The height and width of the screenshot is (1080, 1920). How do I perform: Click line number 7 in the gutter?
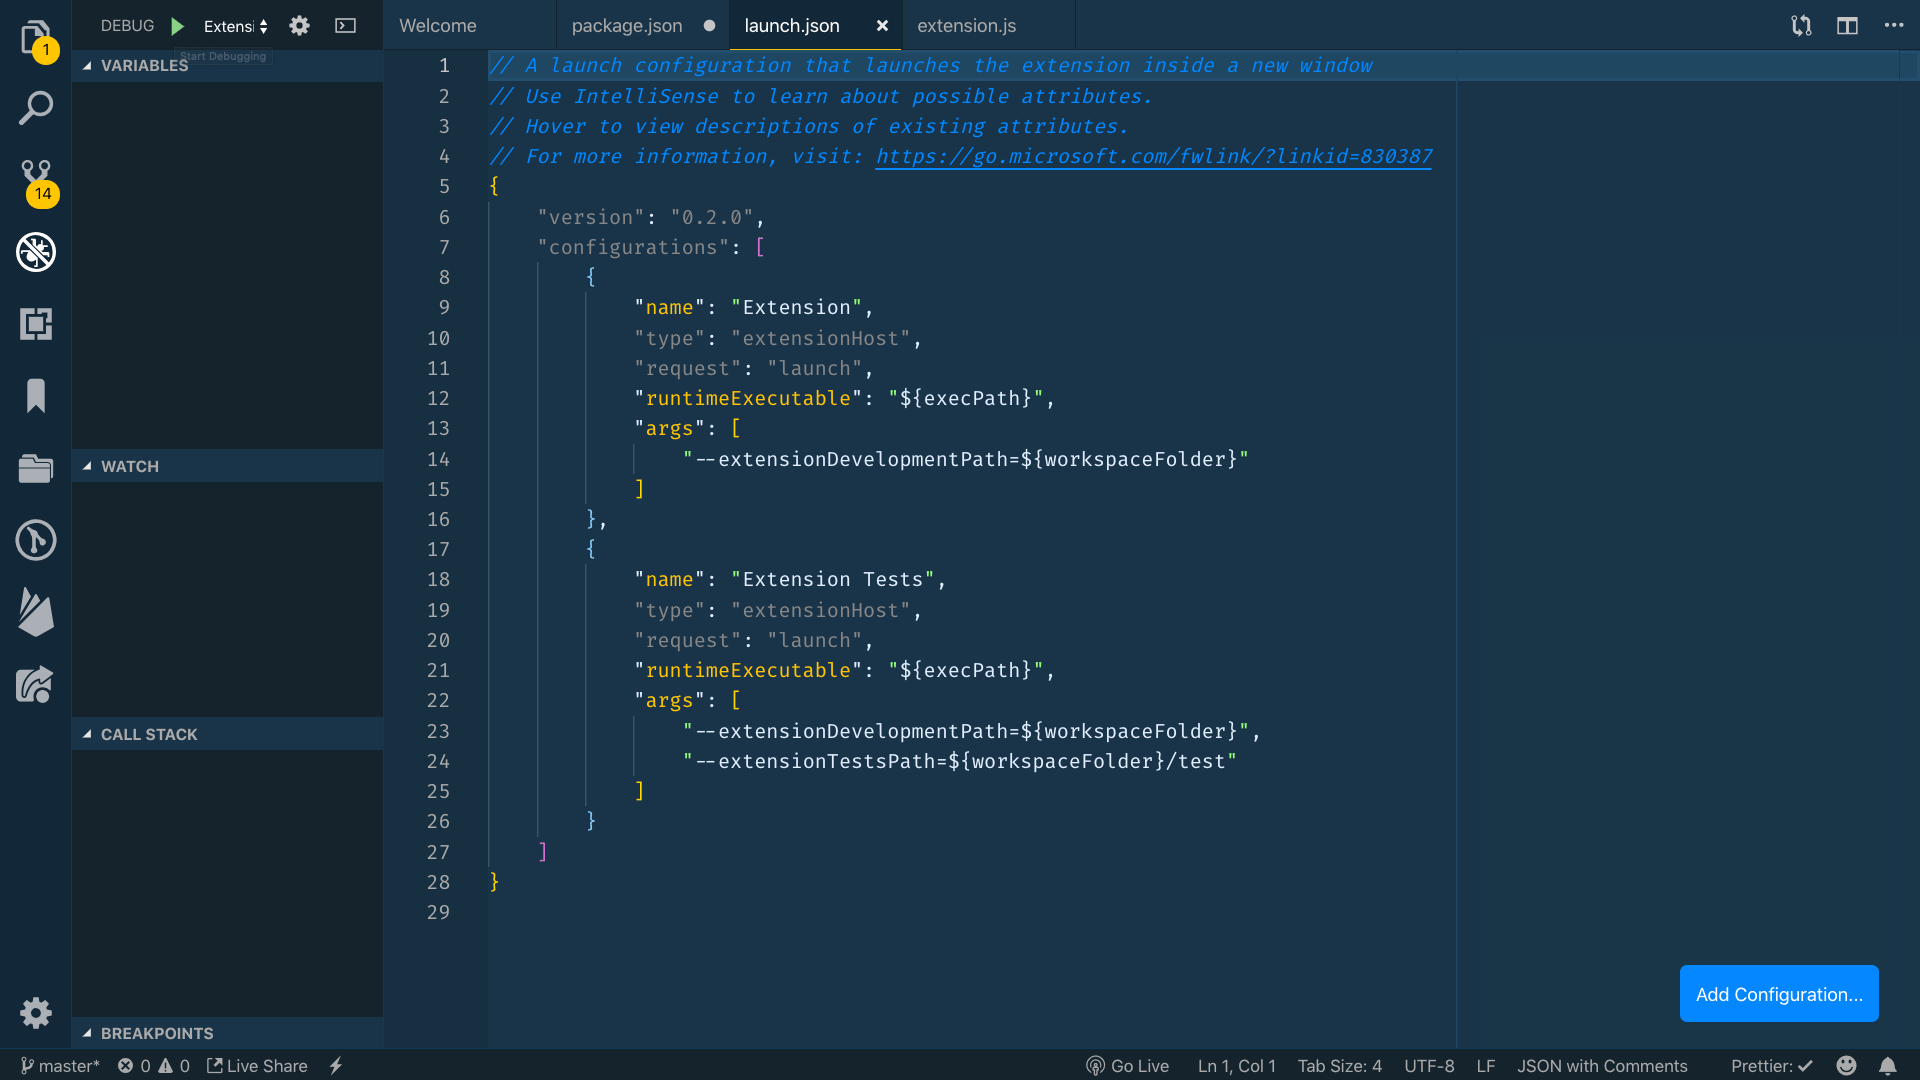(x=444, y=247)
